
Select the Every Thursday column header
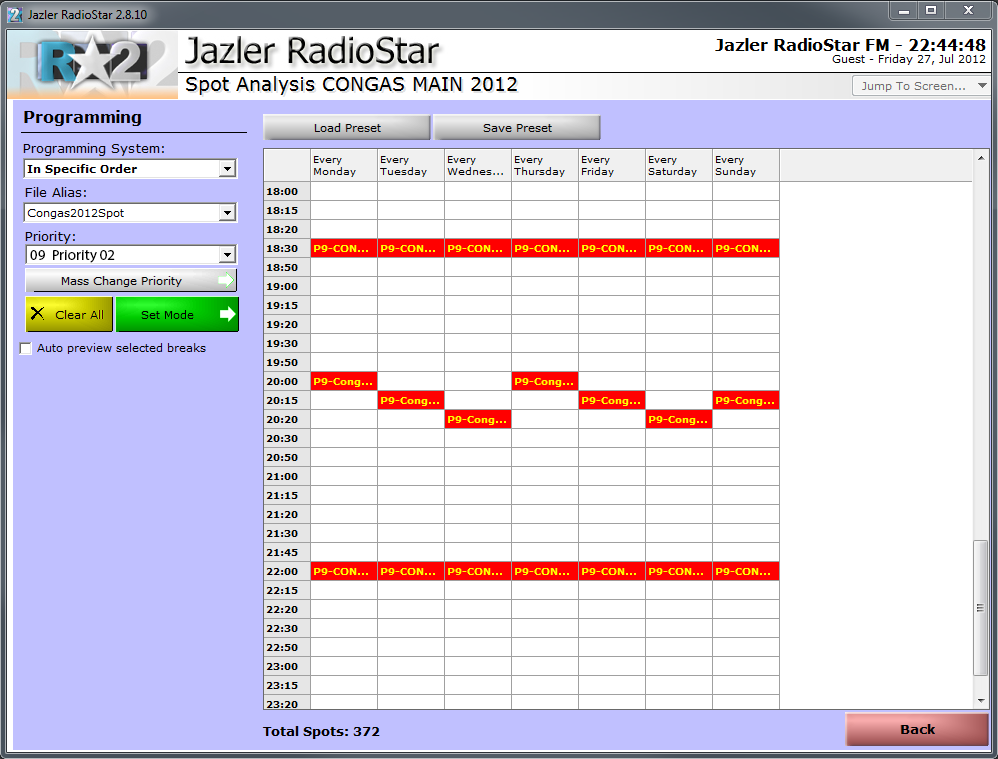coord(545,166)
